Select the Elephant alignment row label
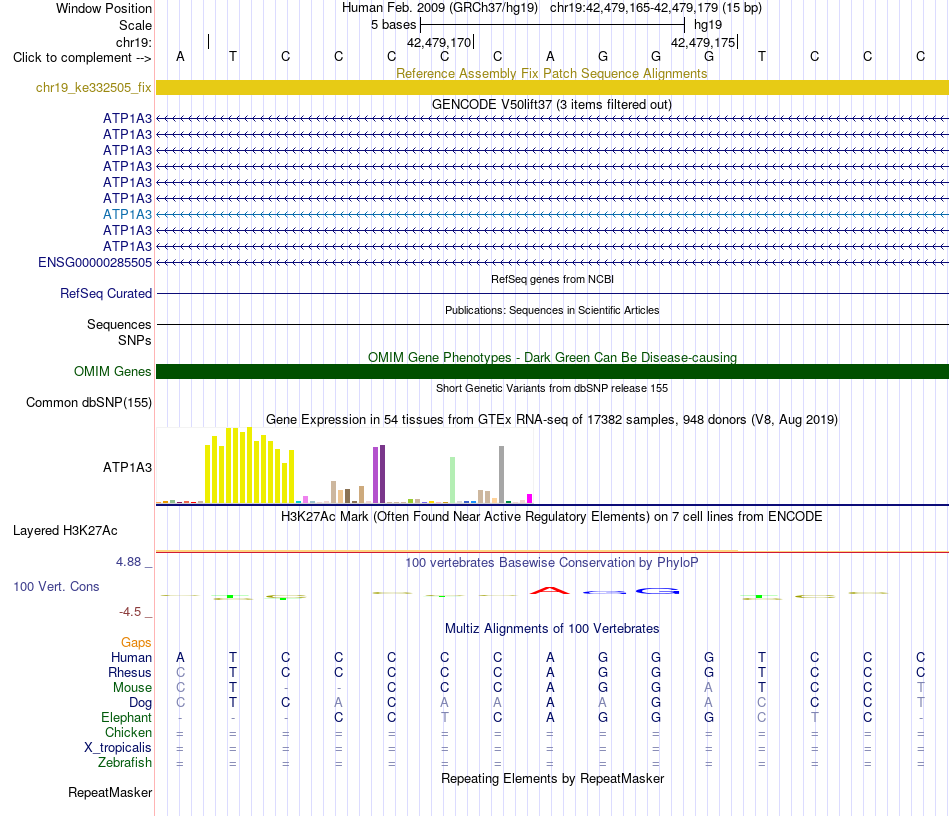This screenshot has width=950, height=816. point(126,717)
